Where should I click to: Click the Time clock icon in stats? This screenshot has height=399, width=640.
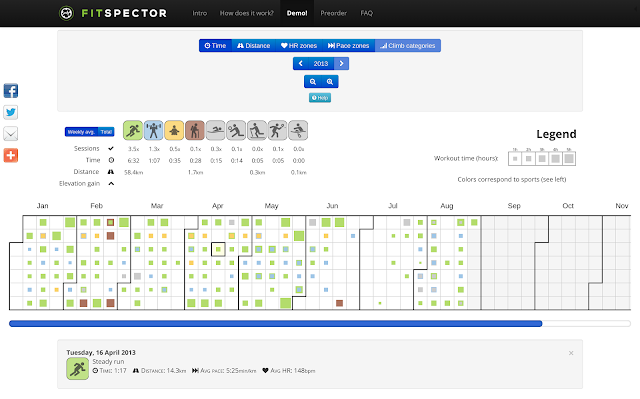pos(111,160)
